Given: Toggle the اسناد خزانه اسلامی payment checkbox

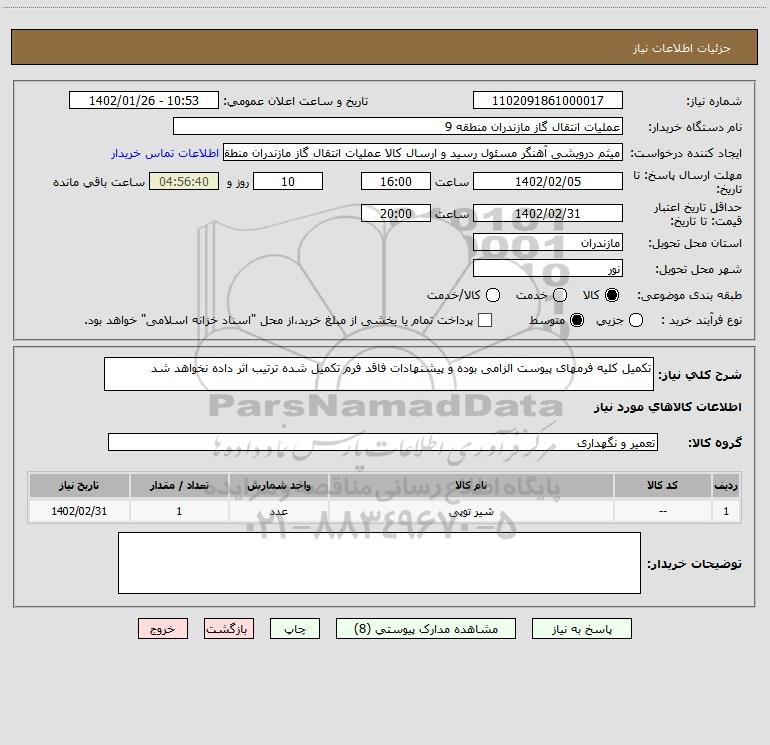Looking at the screenshot, I should [x=485, y=320].
